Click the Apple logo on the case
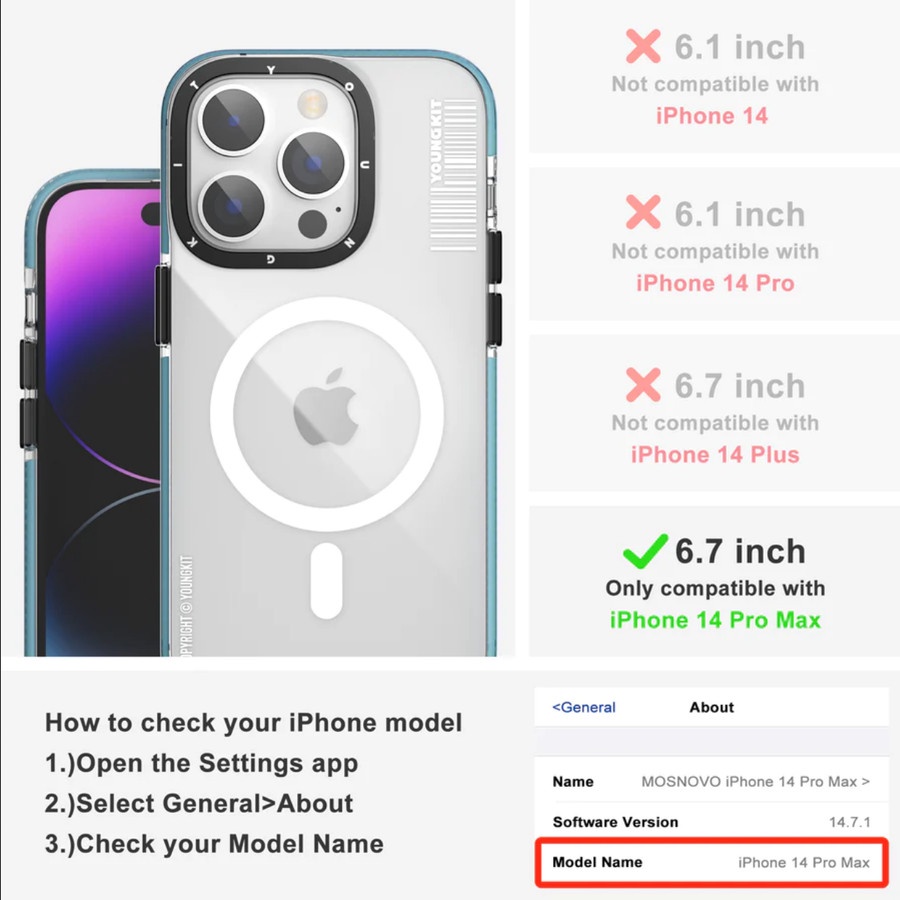This screenshot has height=900, width=900. click(326, 407)
